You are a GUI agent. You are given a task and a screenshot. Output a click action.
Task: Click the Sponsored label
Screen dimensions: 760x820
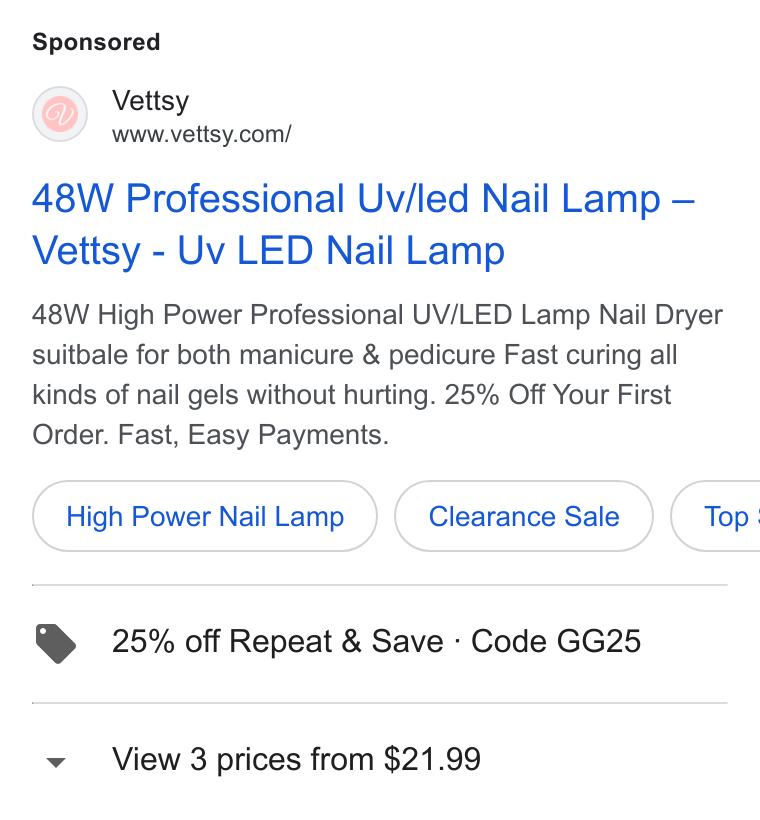tap(96, 42)
